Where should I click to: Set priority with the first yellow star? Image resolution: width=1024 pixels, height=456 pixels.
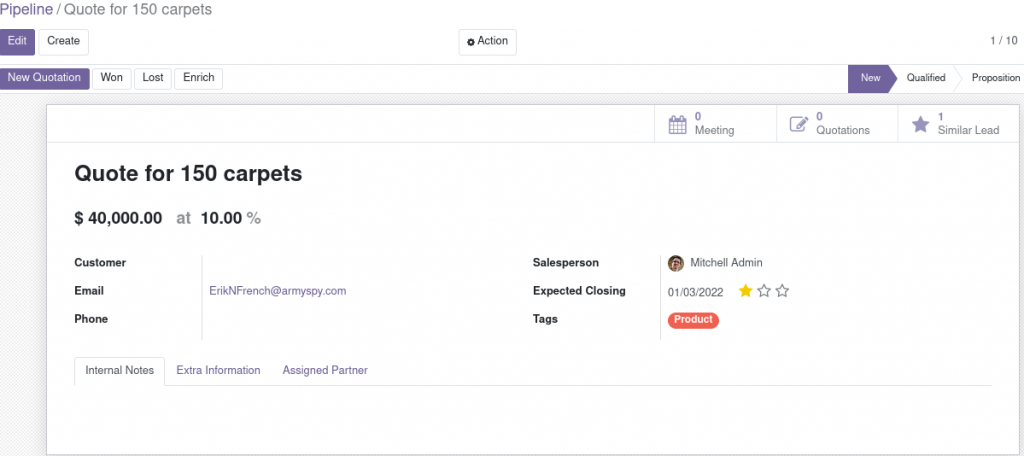[x=746, y=291]
